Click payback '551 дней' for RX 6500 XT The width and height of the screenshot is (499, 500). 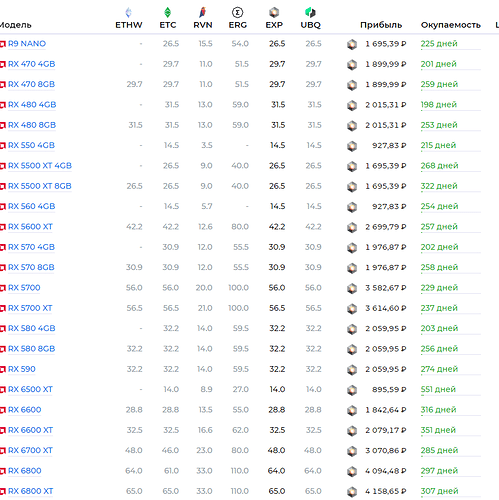coord(438,389)
